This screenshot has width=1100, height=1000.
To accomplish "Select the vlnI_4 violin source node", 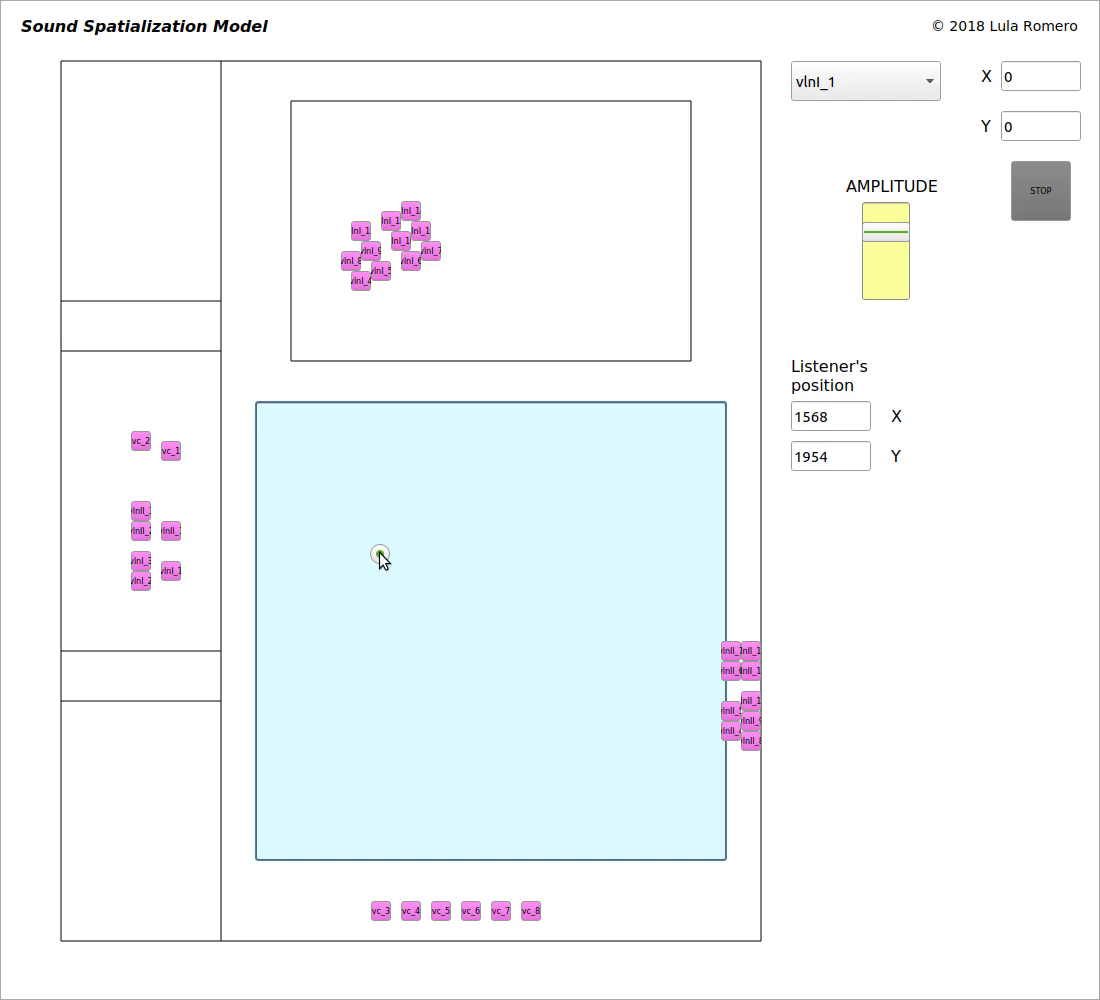I will click(360, 282).
